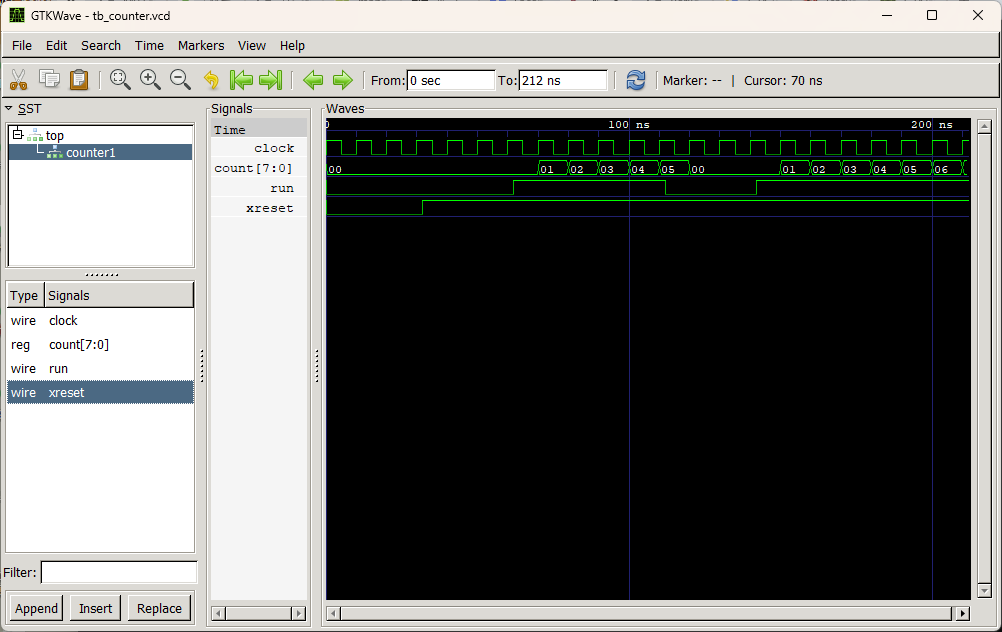Click the Paste traces clipboard icon
The height and width of the screenshot is (632, 1002).
(x=79, y=80)
